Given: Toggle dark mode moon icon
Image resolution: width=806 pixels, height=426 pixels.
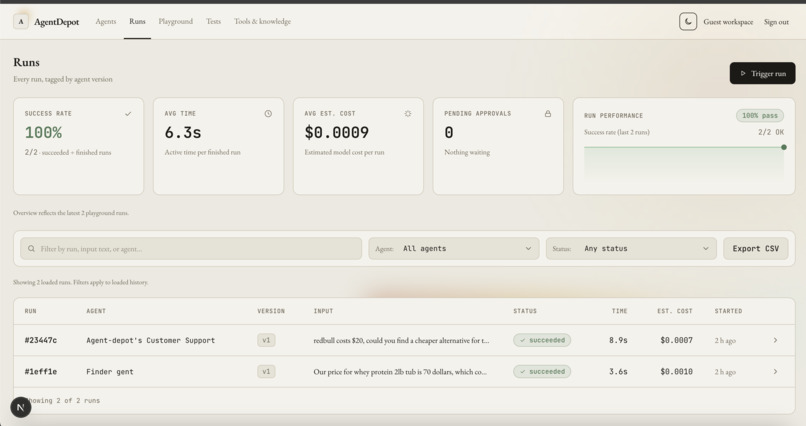Looking at the screenshot, I should (x=688, y=22).
